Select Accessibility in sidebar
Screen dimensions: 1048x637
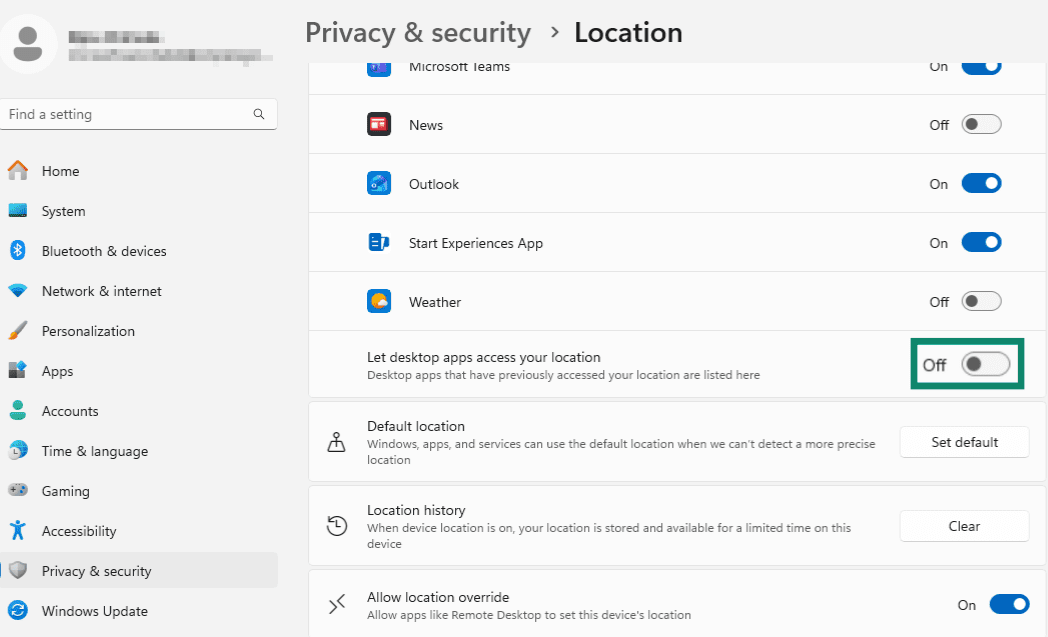[x=139, y=531]
